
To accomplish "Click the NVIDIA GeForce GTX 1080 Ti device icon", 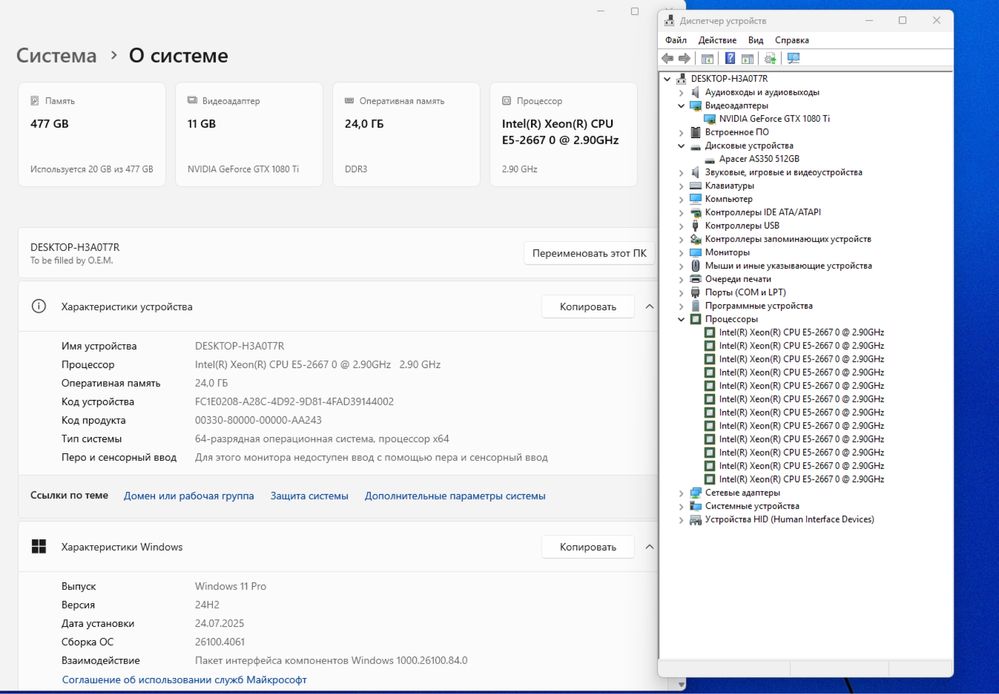I will [710, 119].
